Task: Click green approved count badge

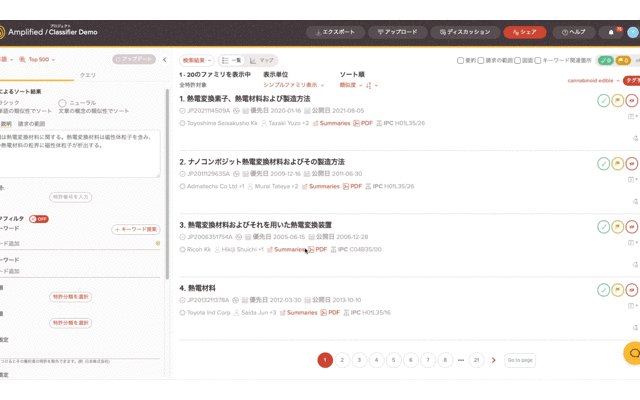Action: click(605, 60)
